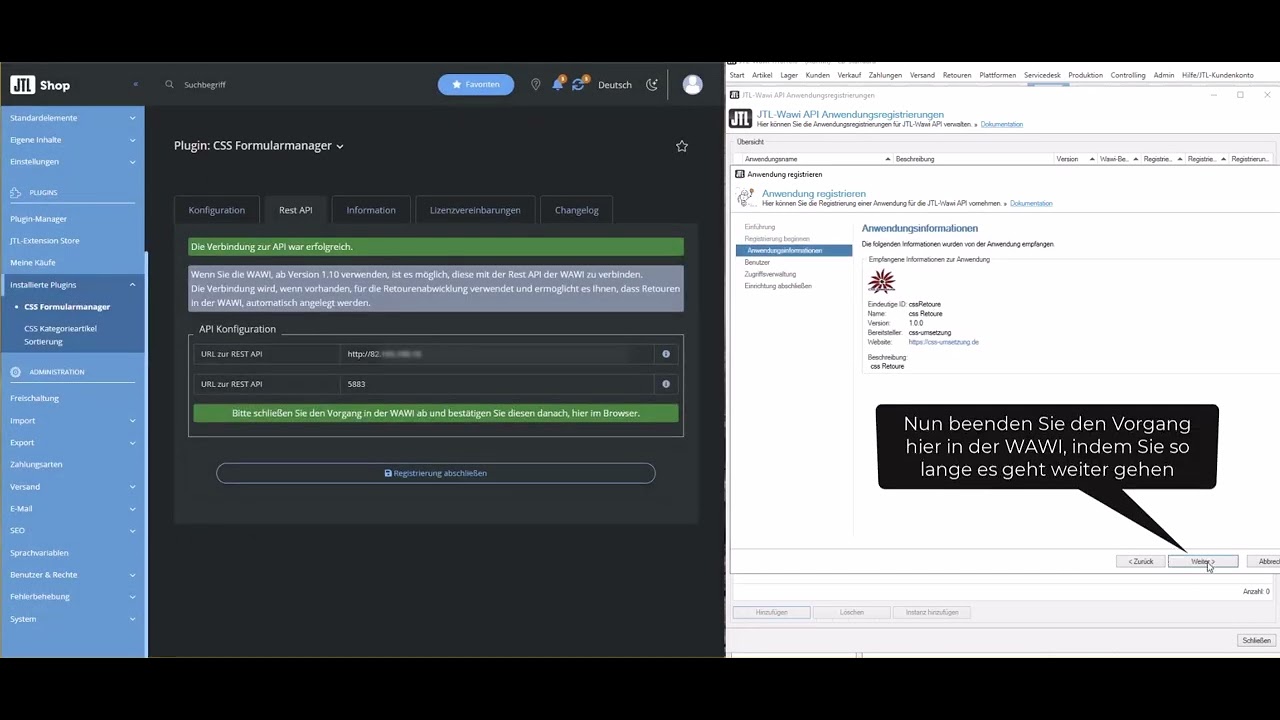Click the JTL logo in Wawi dialog

click(740, 119)
